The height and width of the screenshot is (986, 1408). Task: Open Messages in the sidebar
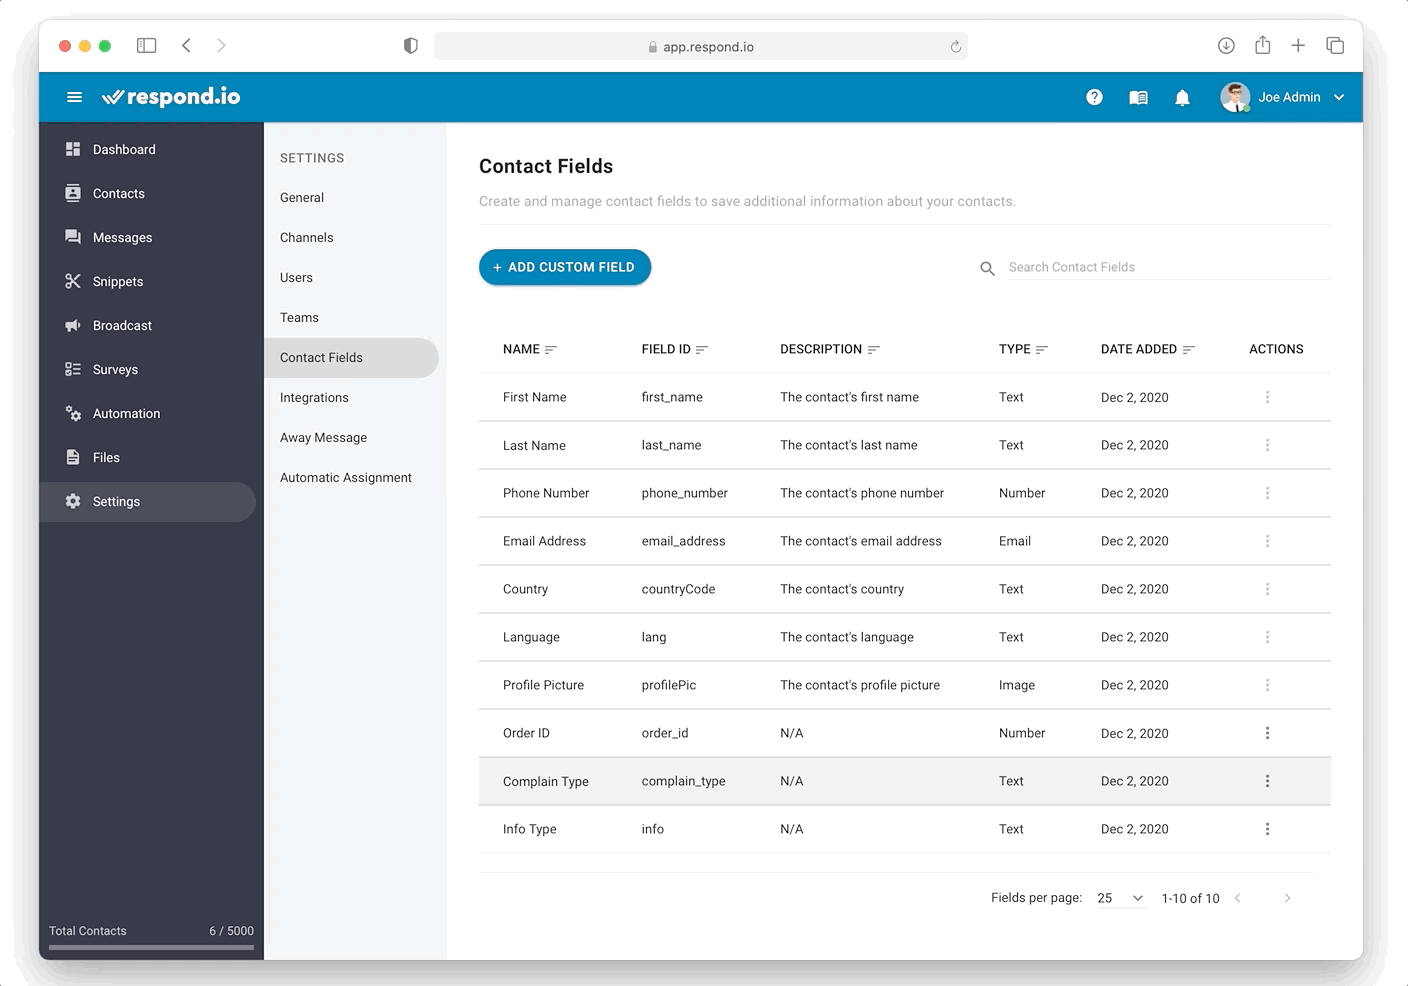[148, 237]
